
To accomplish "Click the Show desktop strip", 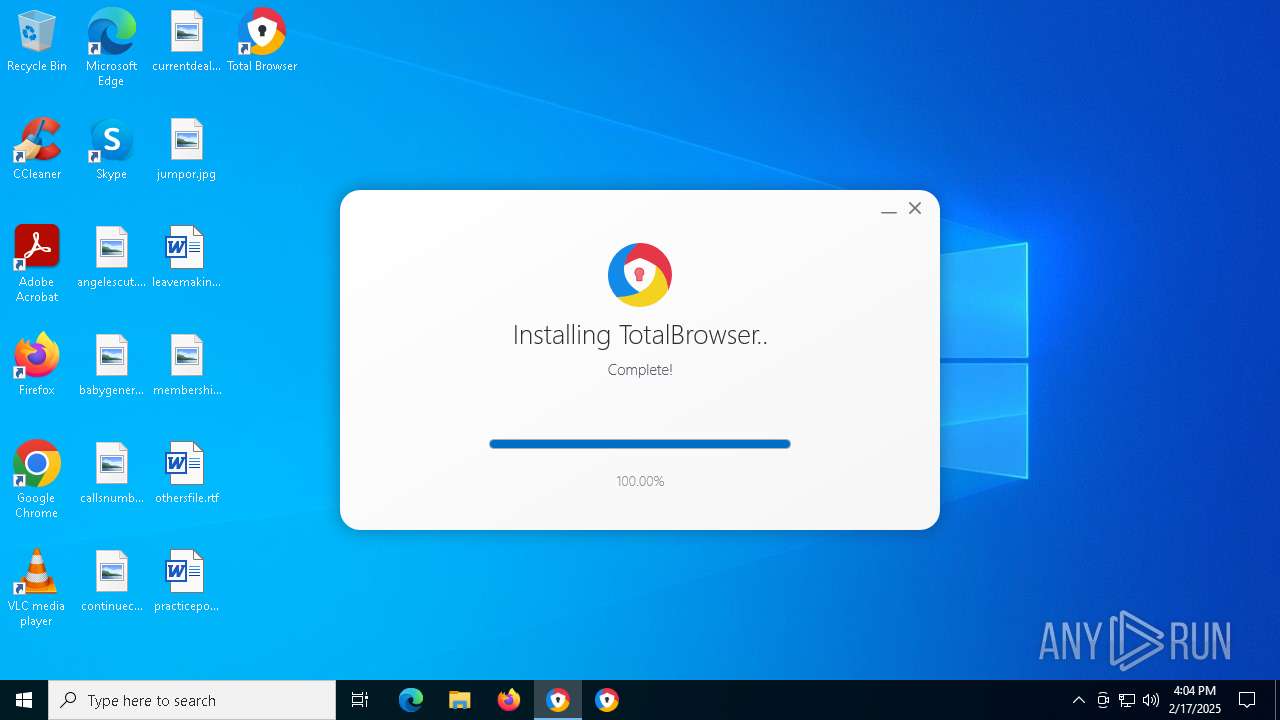I will (x=1277, y=700).
